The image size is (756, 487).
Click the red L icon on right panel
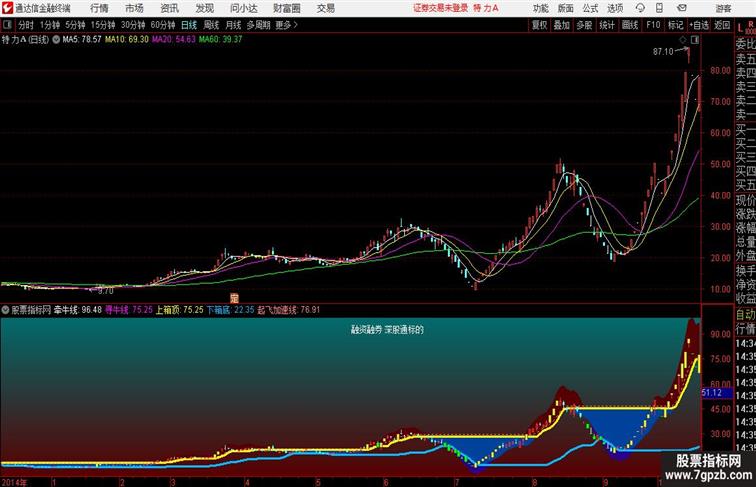pos(741,28)
